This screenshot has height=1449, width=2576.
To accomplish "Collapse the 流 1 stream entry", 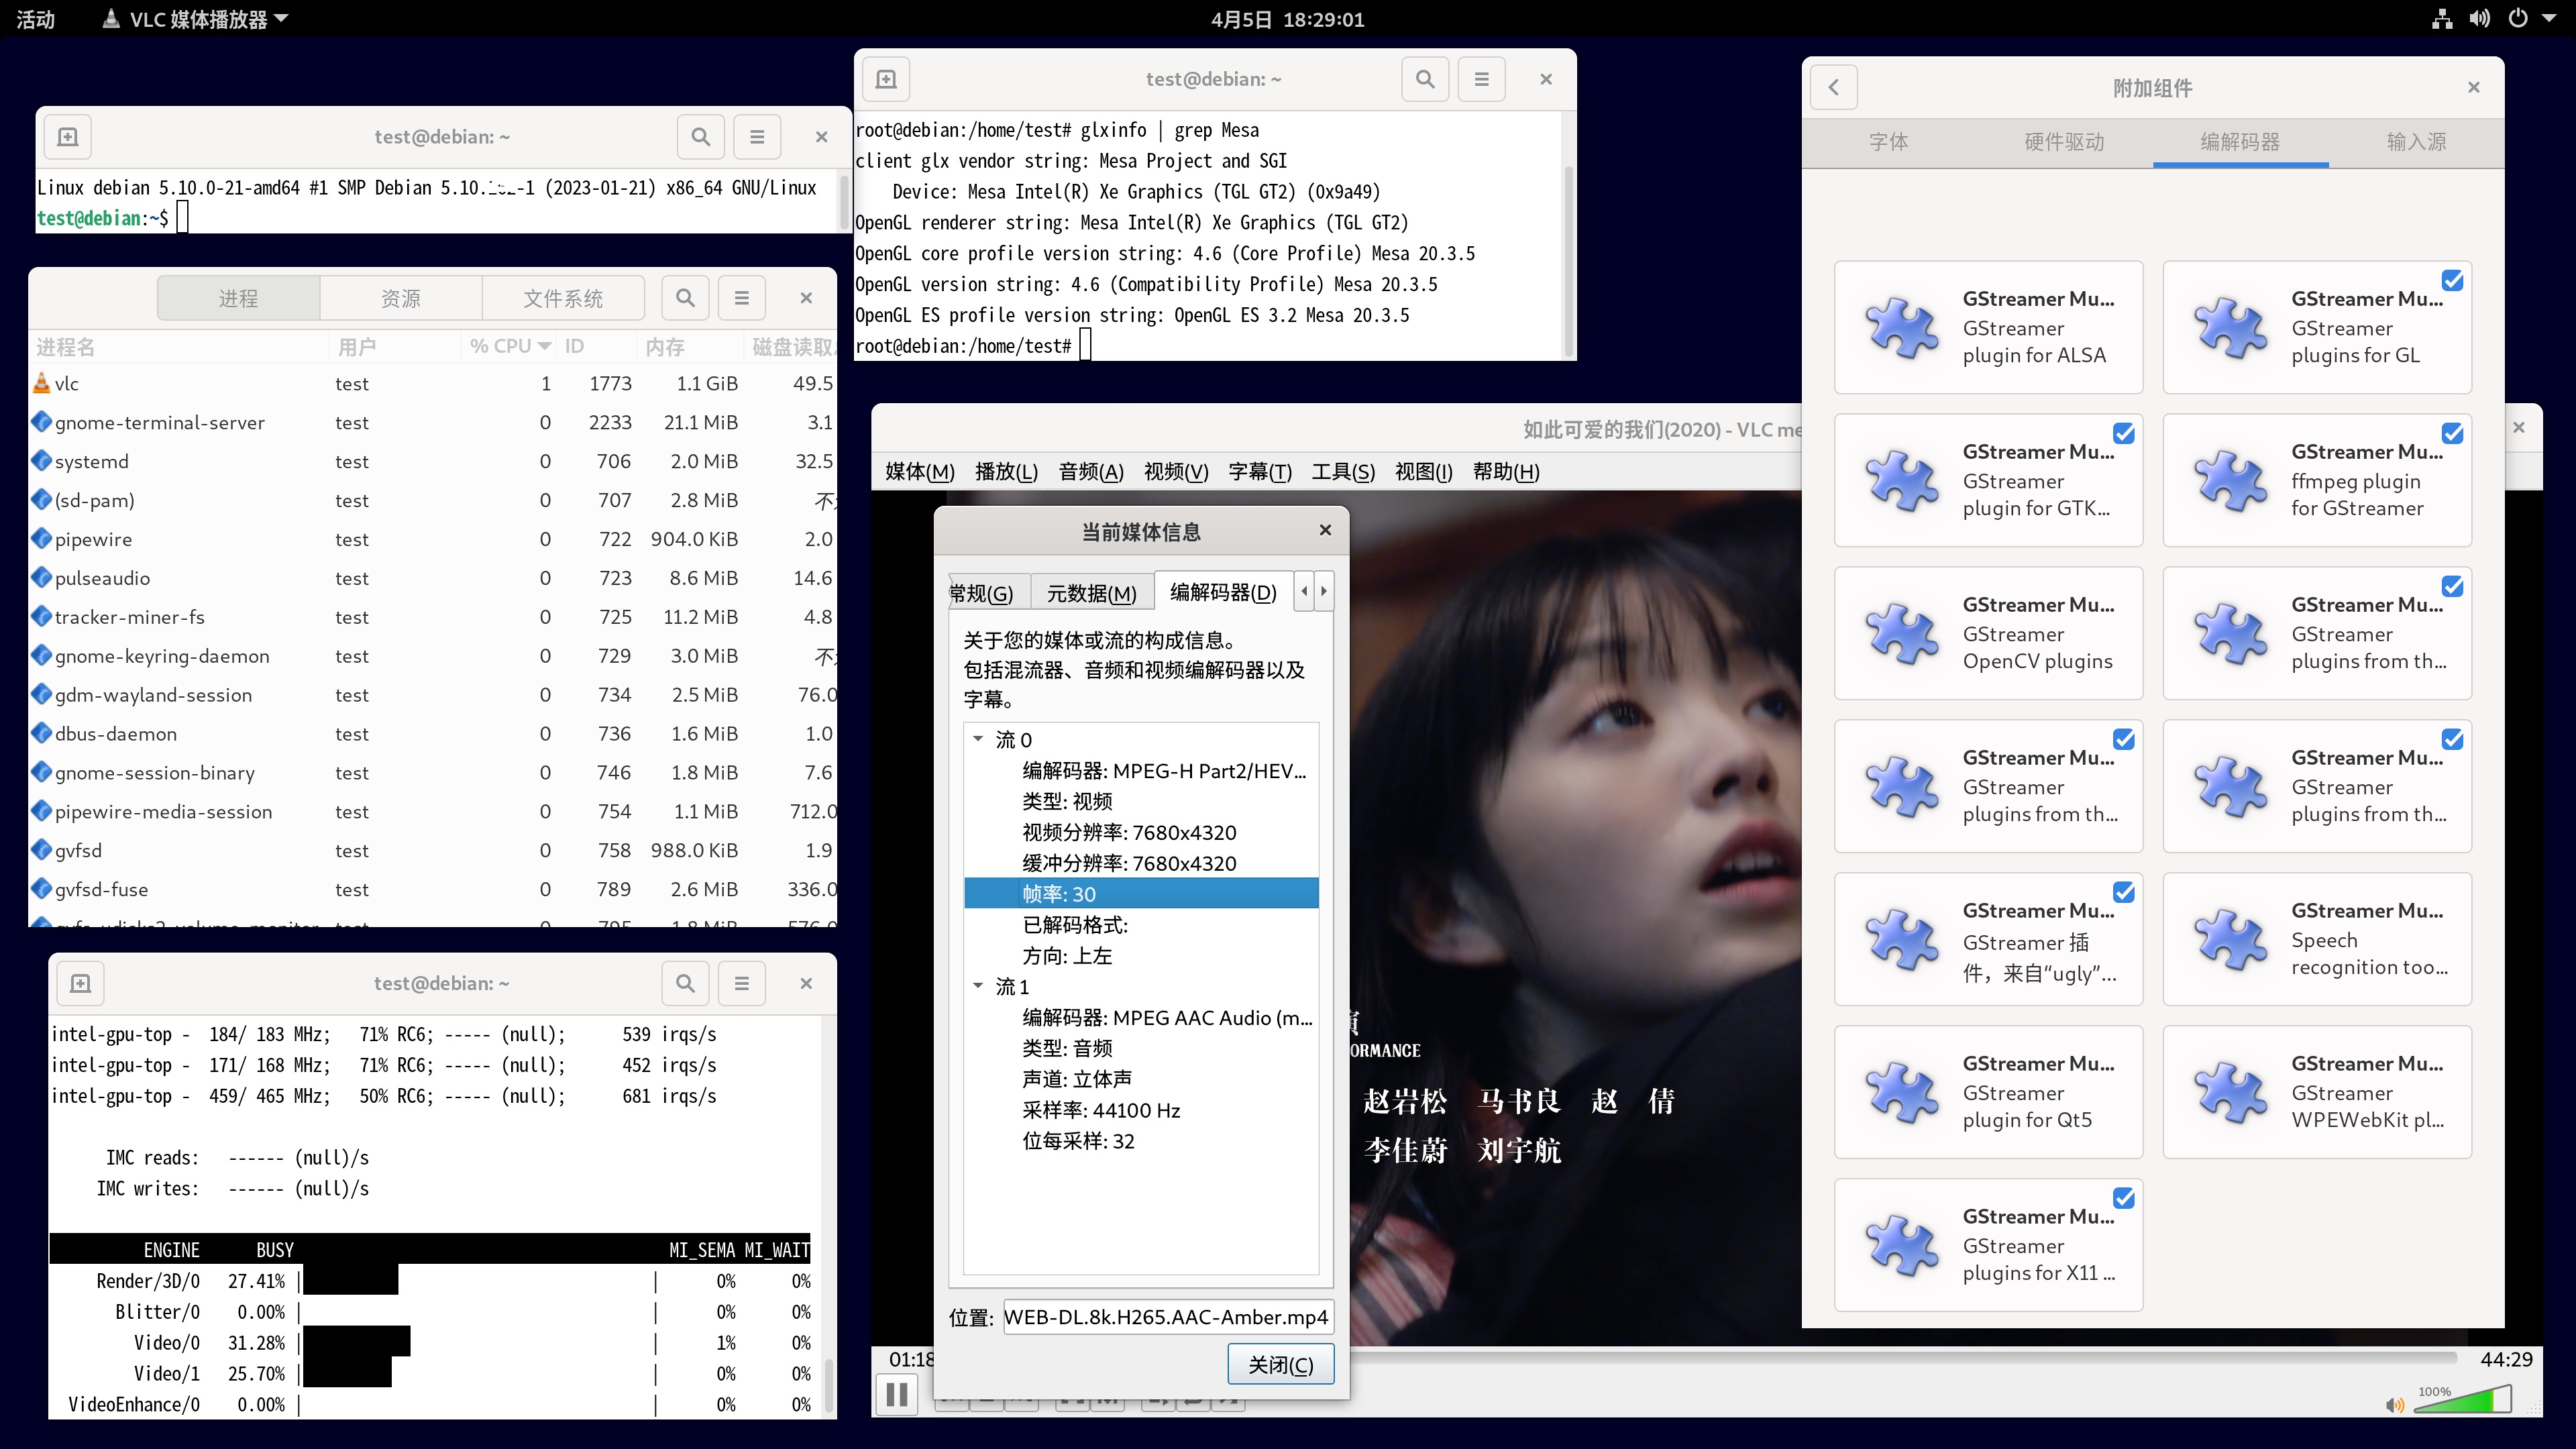I will [978, 987].
